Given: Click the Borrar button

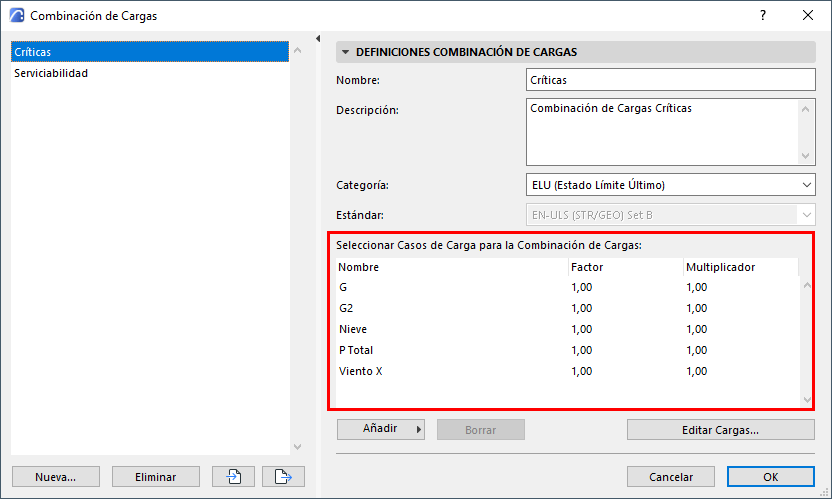Looking at the screenshot, I should pos(481,429).
